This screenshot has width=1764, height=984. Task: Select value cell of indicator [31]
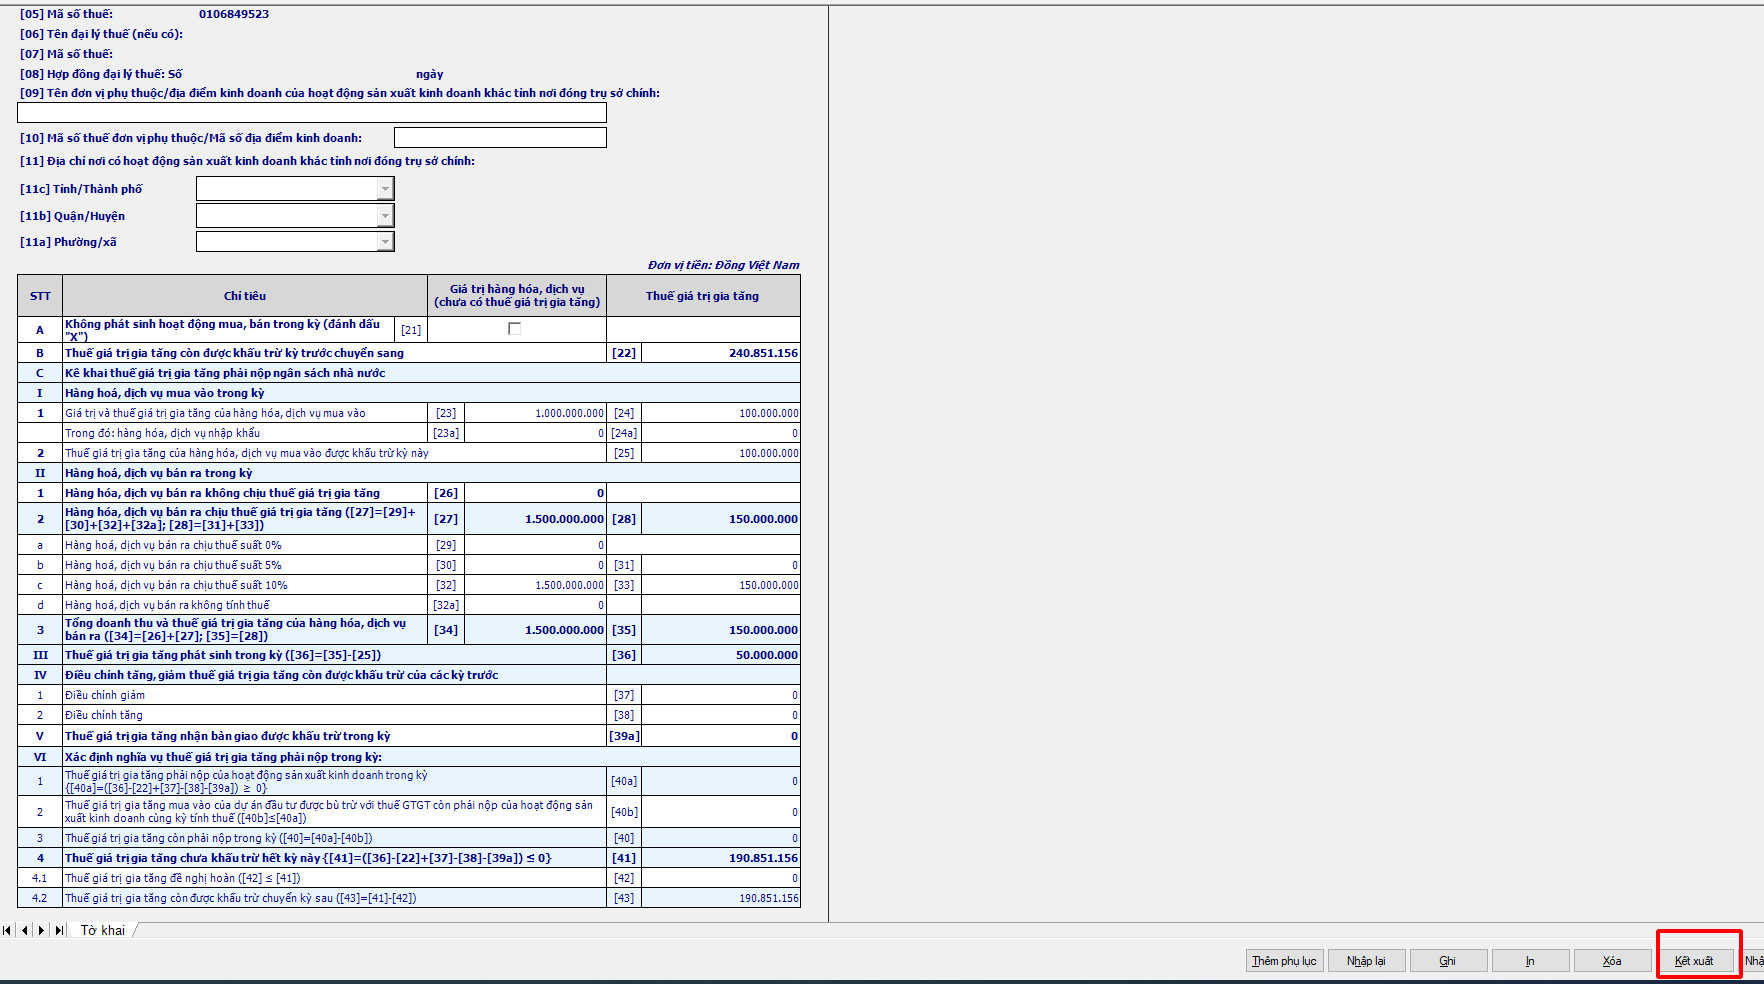tap(721, 565)
